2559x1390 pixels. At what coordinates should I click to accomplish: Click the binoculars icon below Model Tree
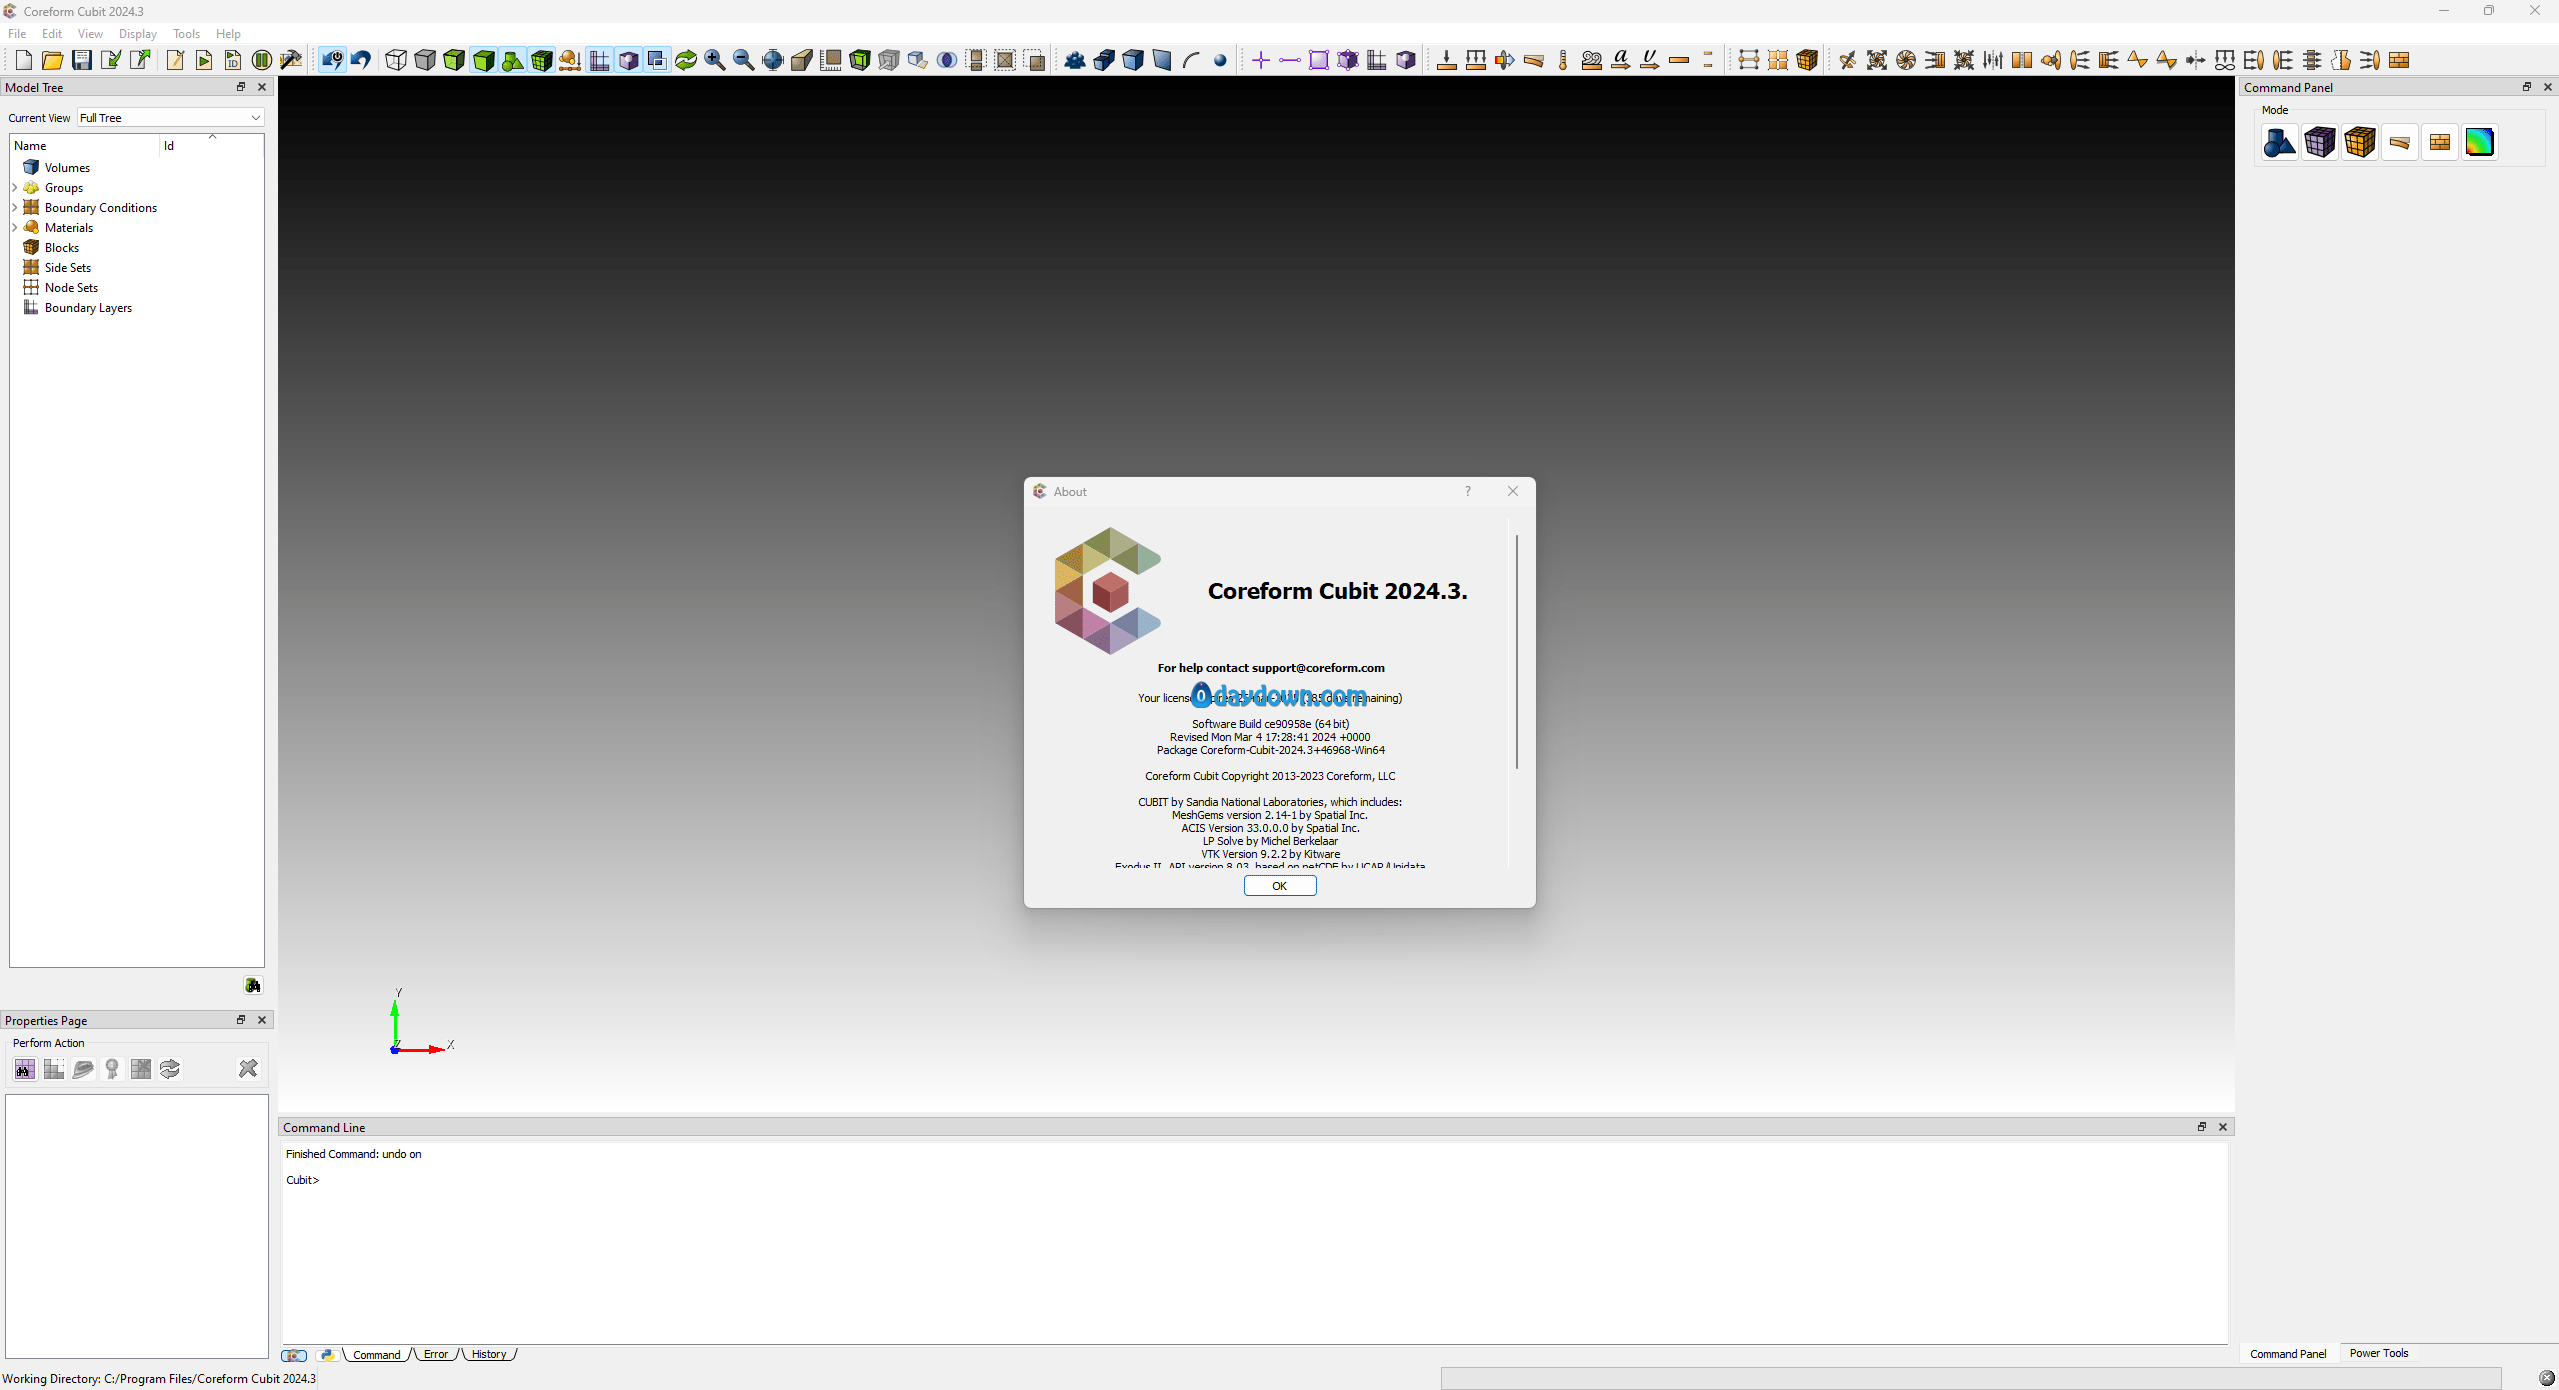click(253, 985)
